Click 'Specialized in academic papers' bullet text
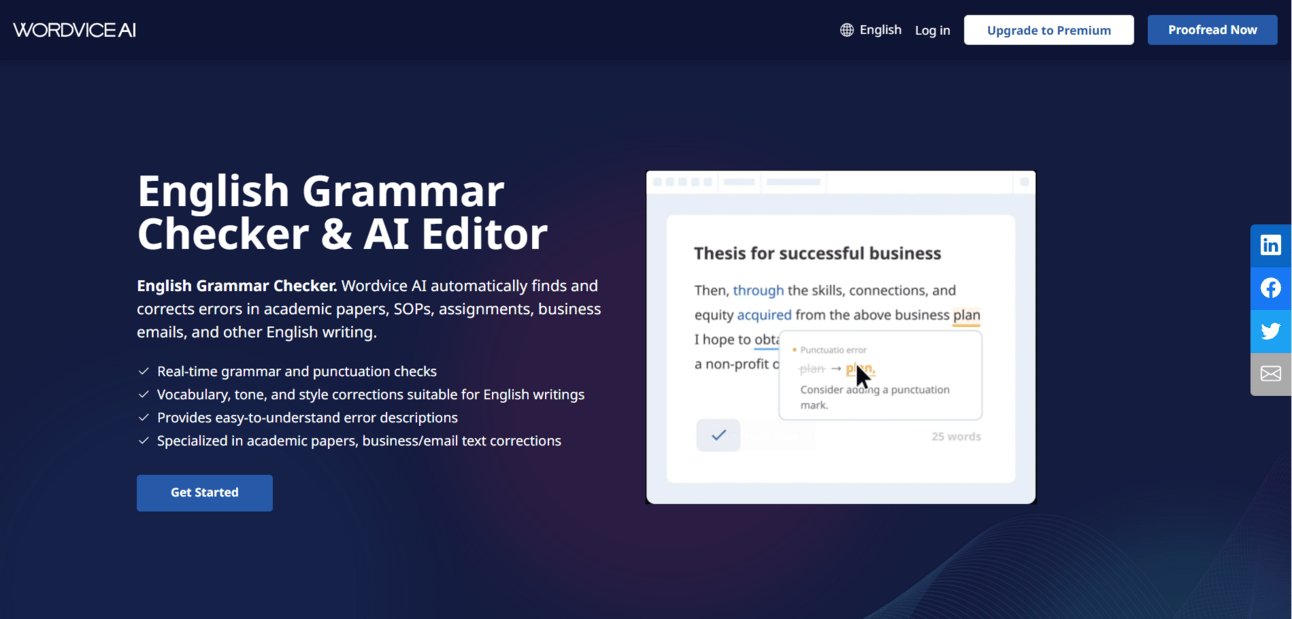The width and height of the screenshot is (1292, 619). (x=359, y=440)
